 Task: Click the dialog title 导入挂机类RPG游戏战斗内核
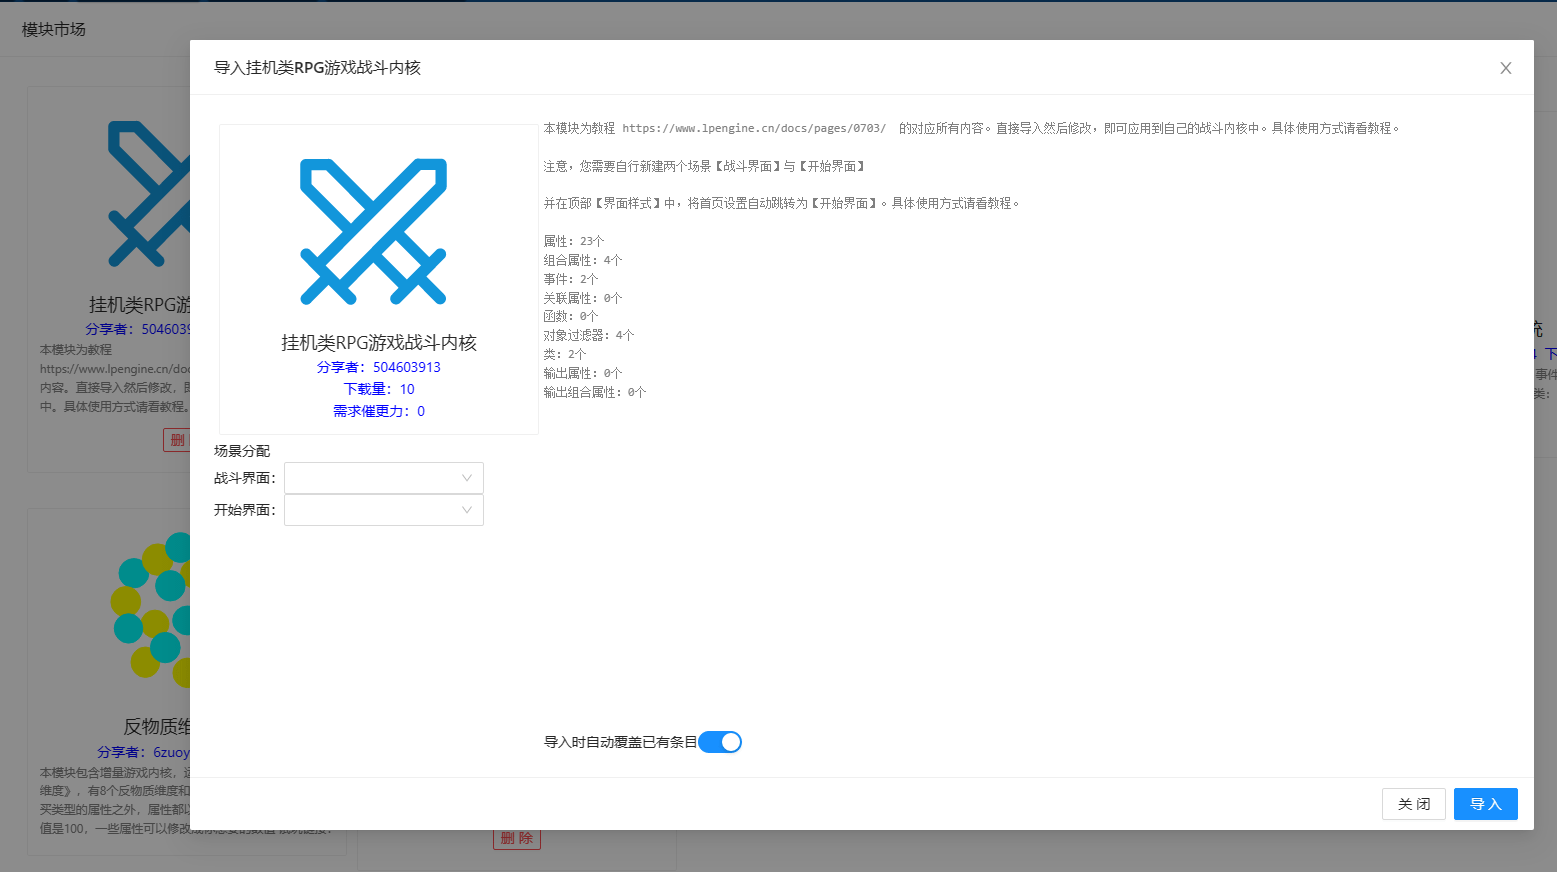pos(317,67)
